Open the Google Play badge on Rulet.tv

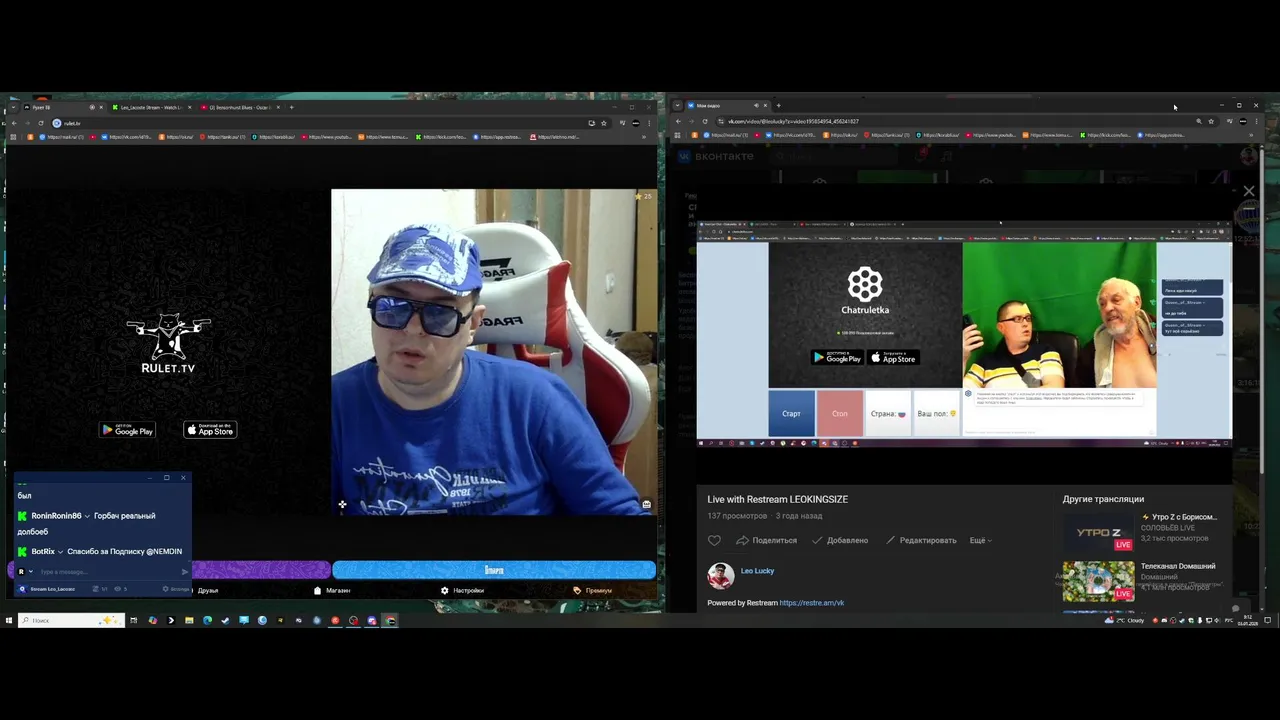[x=127, y=430]
